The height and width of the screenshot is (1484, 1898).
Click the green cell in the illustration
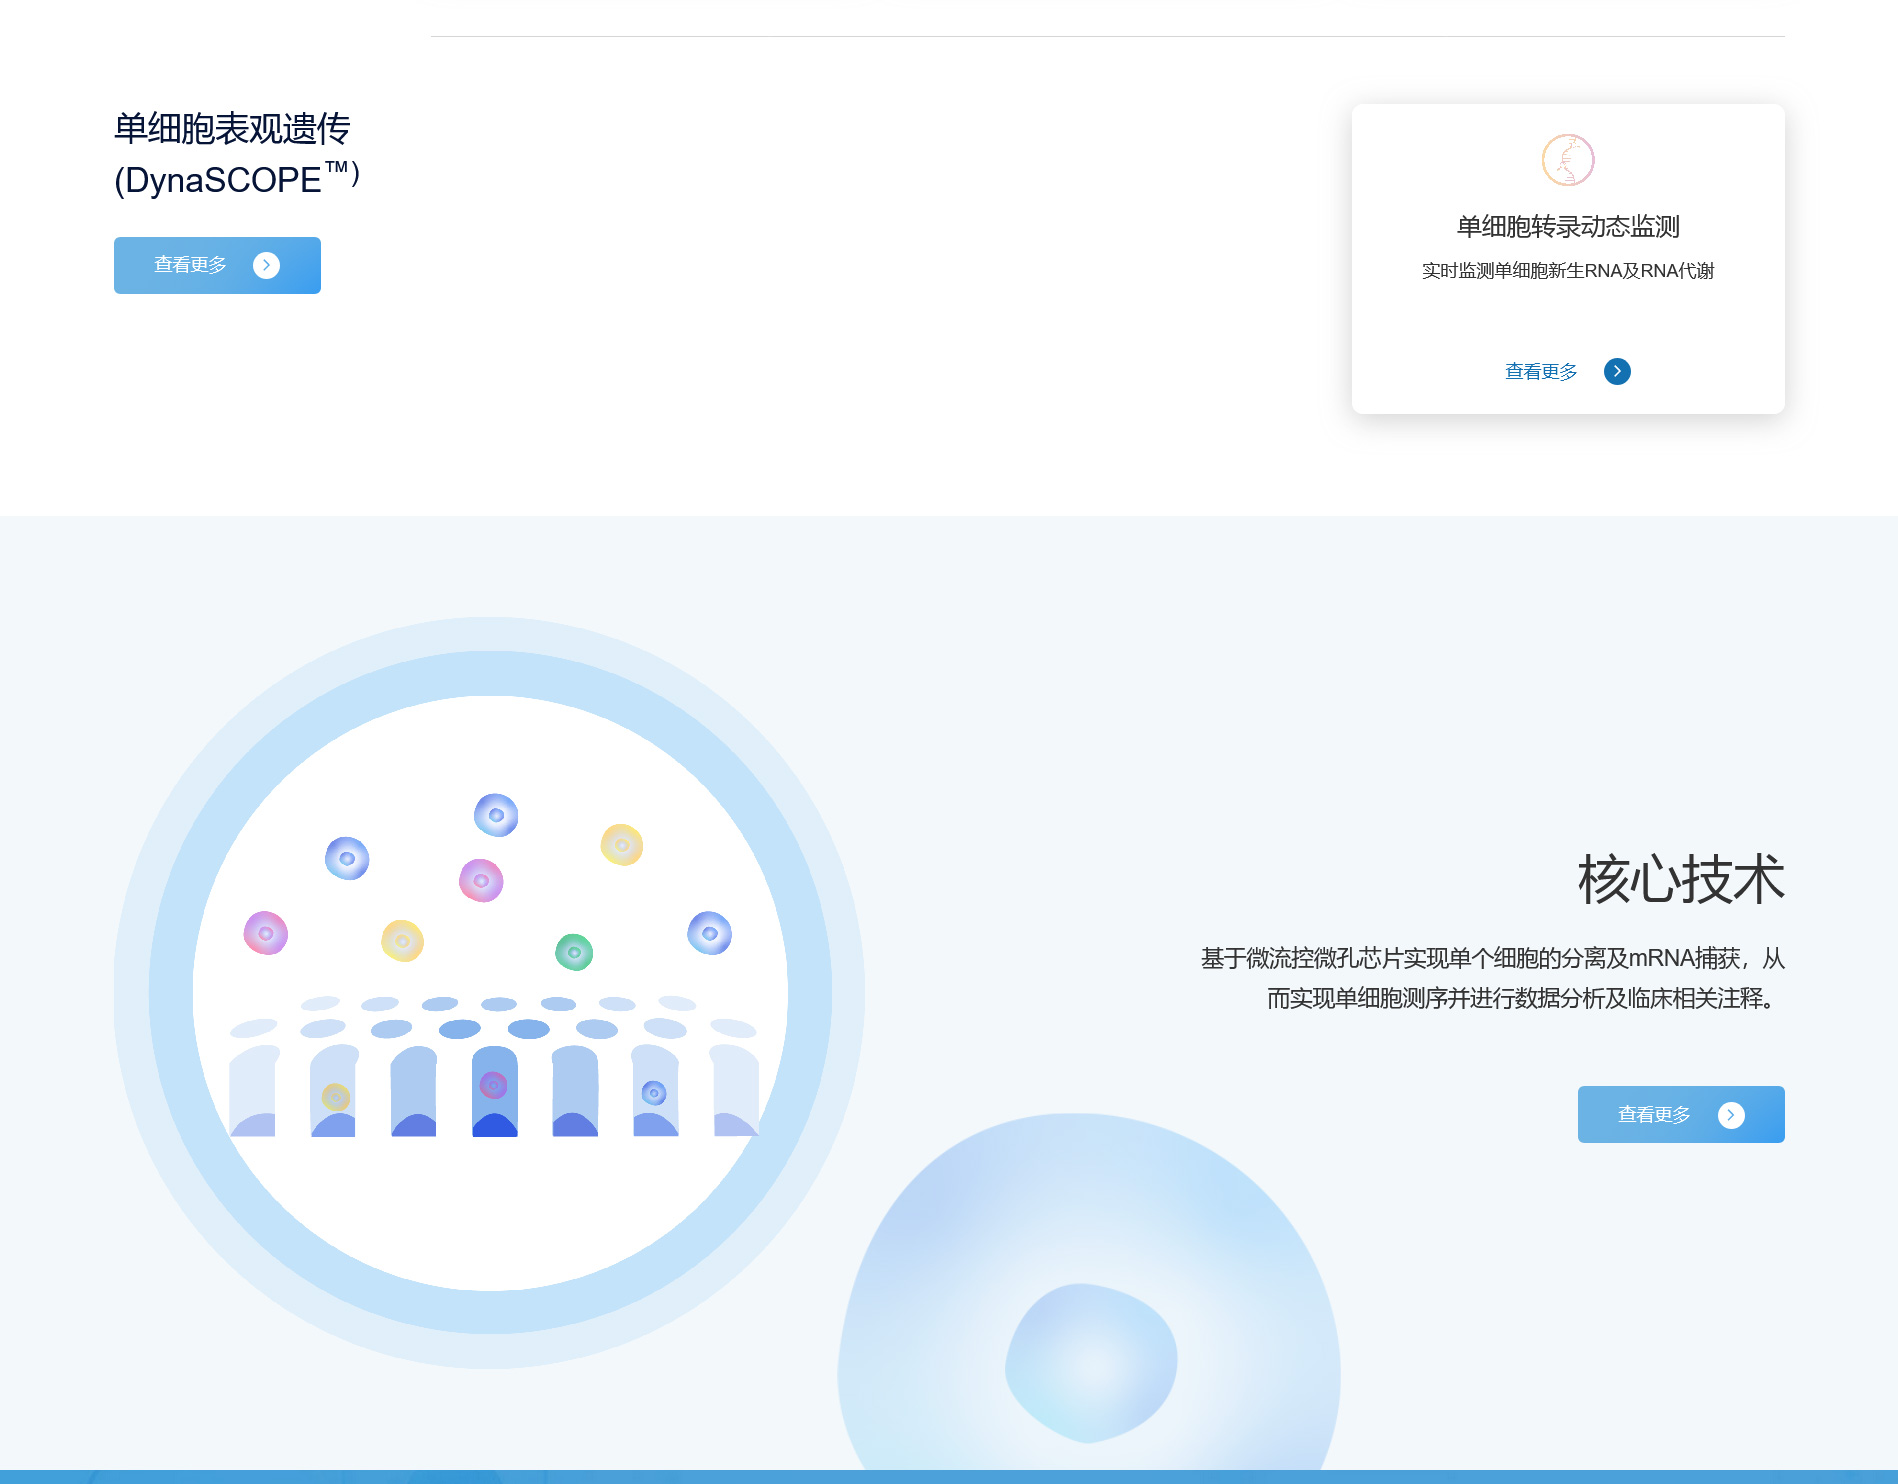click(574, 952)
